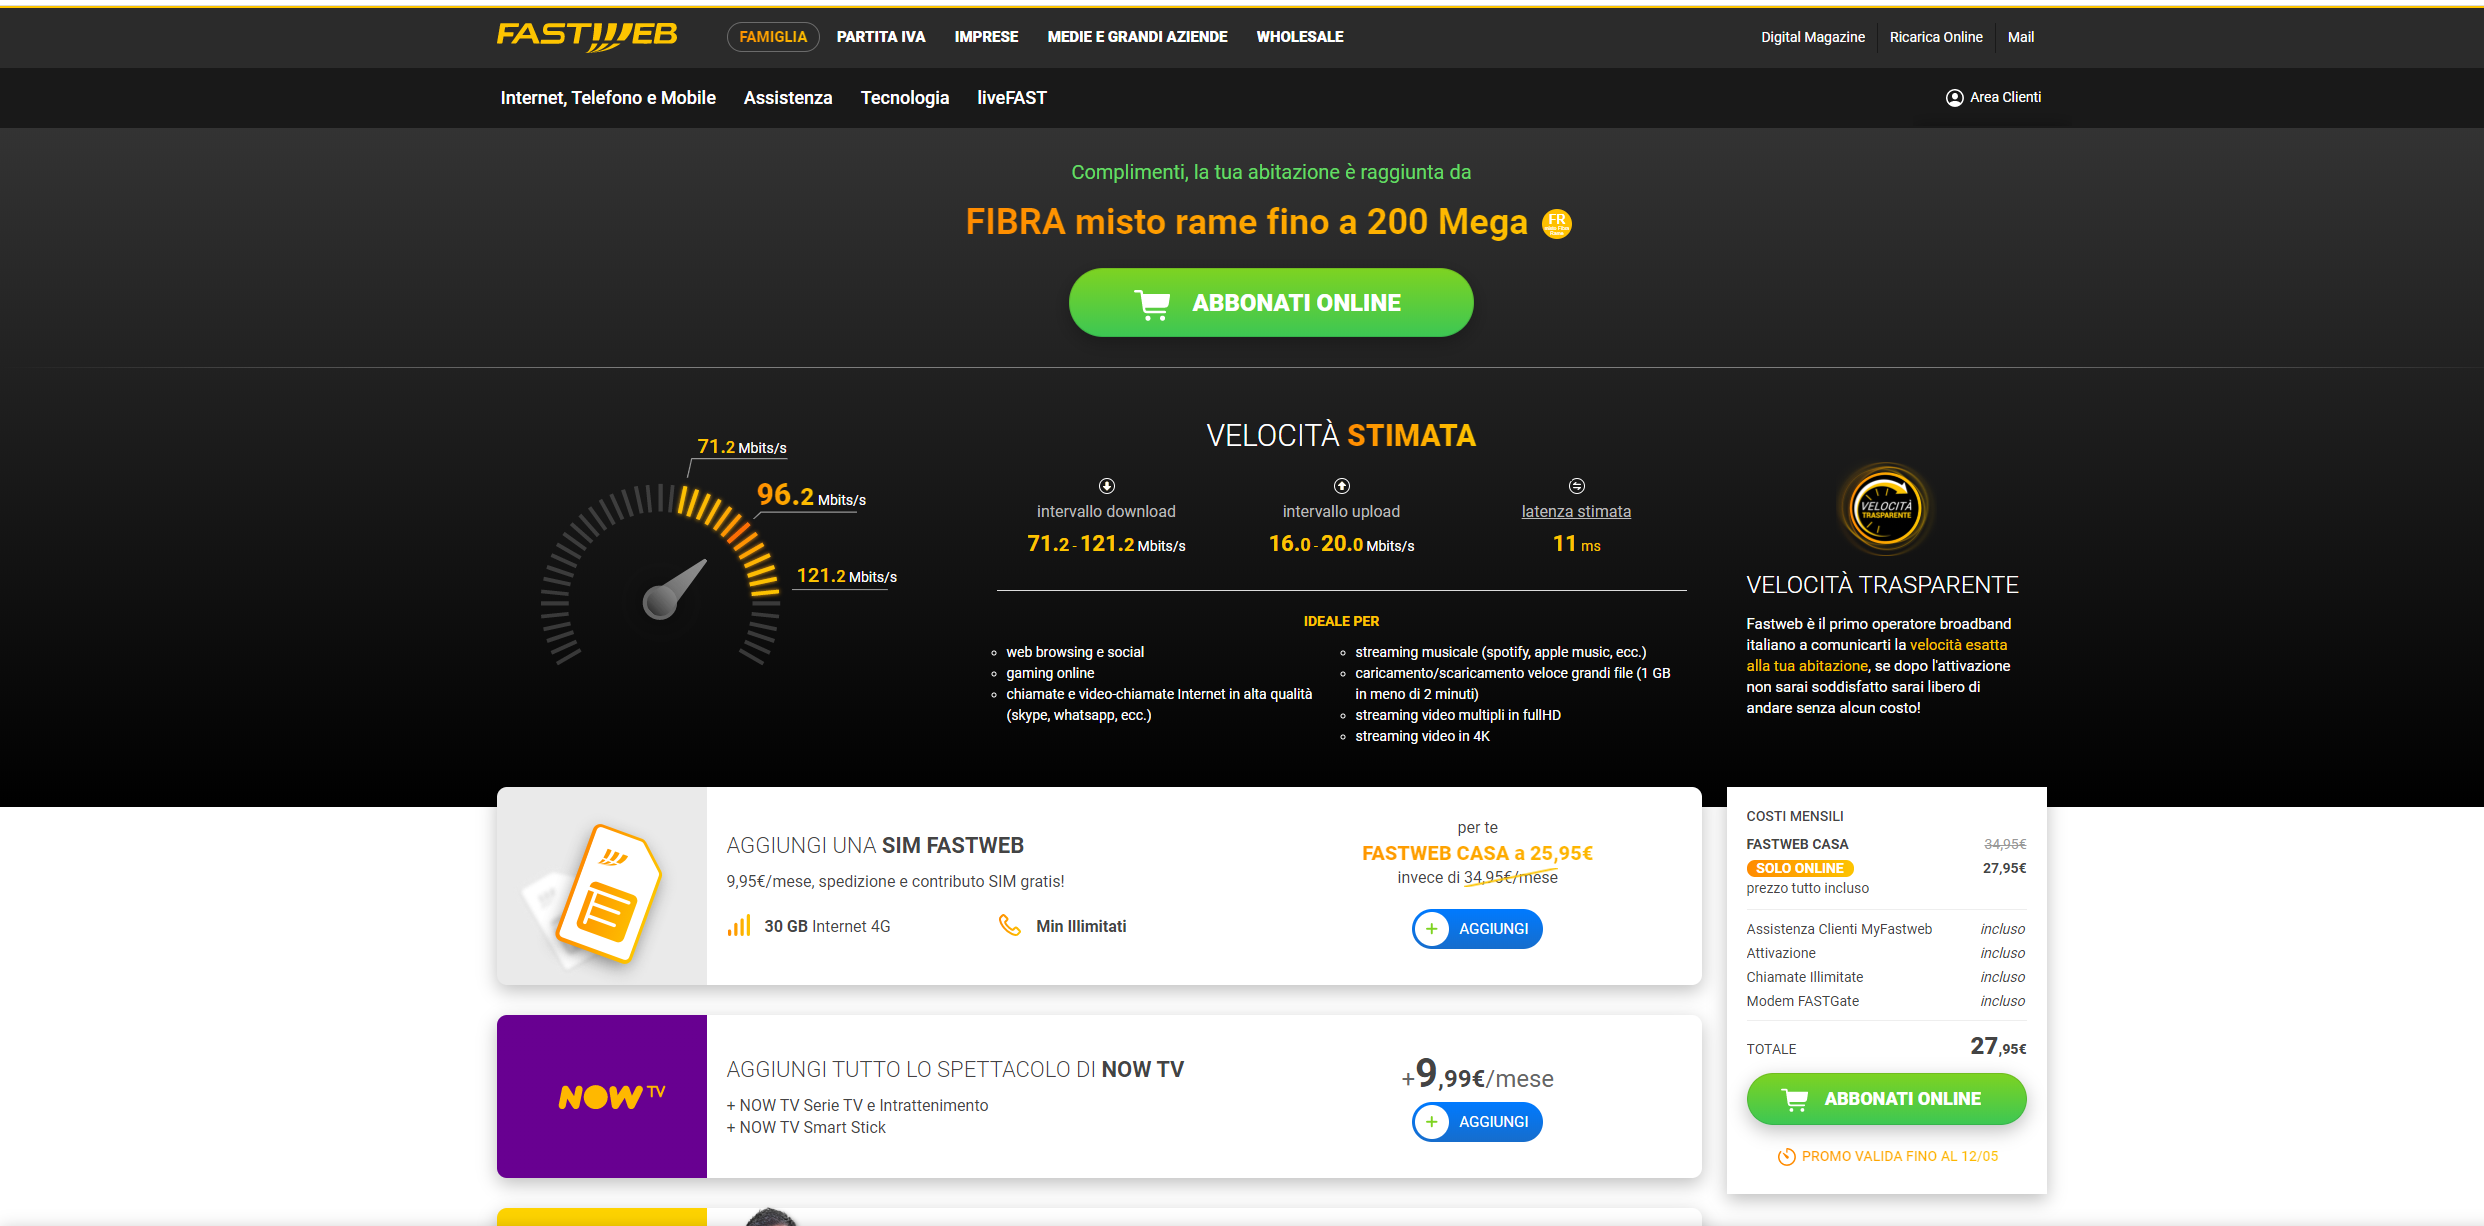Click the latency icon above latenza stimata

(x=1576, y=486)
